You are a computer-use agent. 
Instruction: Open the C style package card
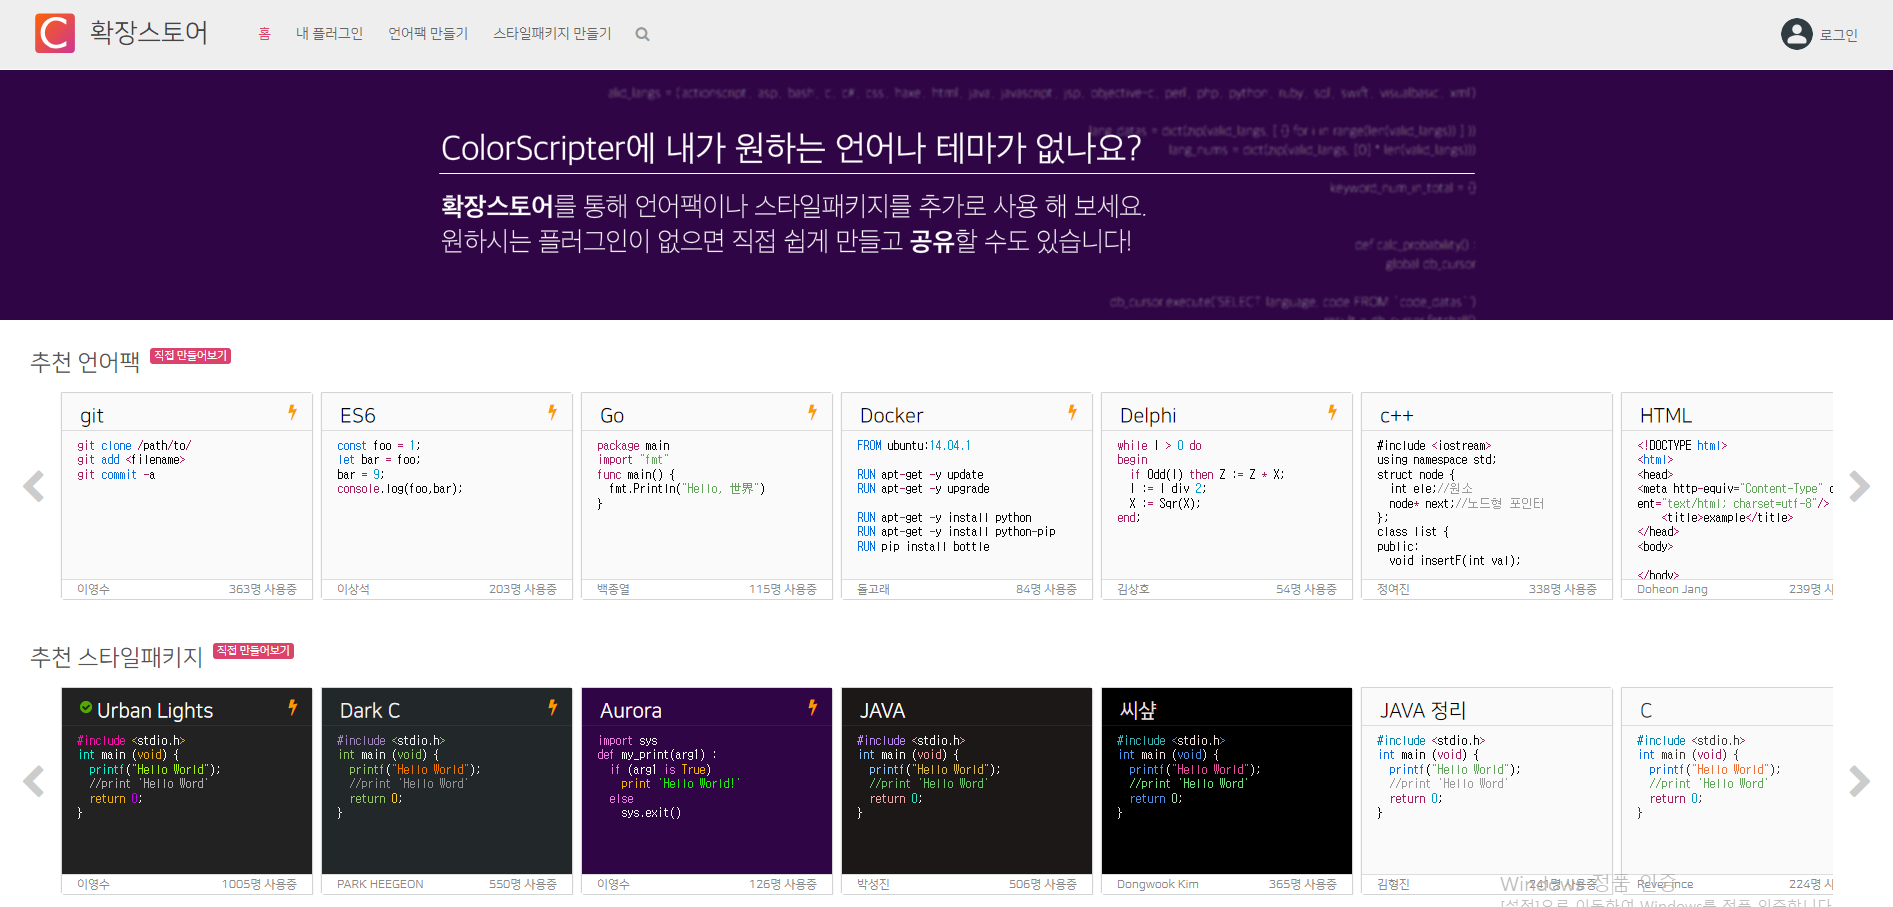1727,791
